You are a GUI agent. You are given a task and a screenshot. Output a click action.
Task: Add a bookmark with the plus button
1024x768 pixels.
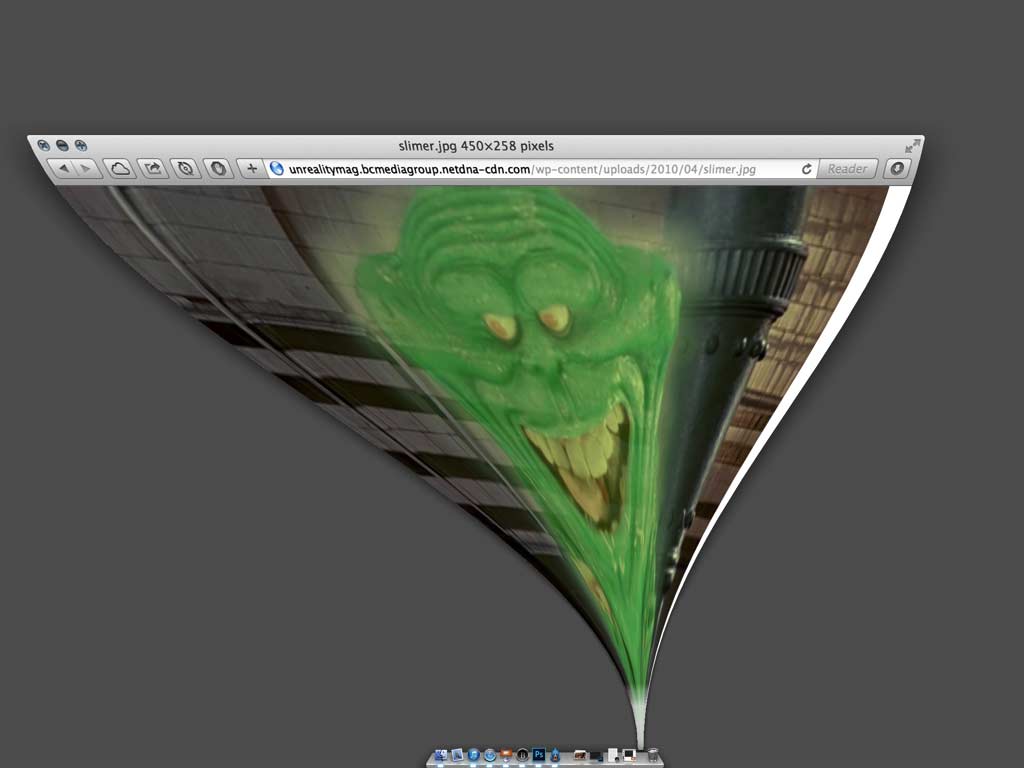coord(251,169)
